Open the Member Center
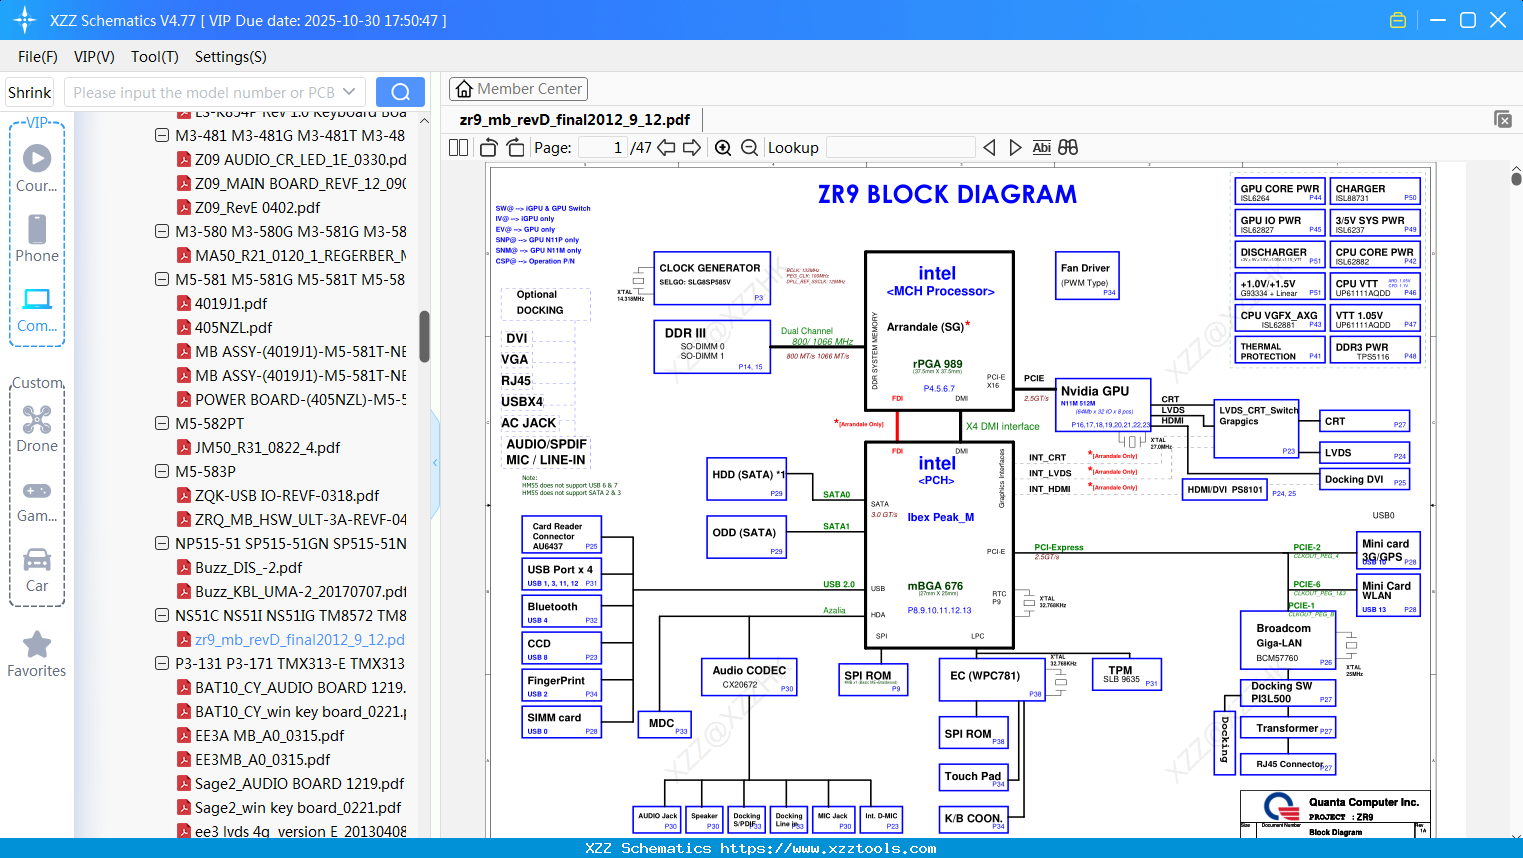Viewport: 1523px width, 858px height. [x=518, y=89]
